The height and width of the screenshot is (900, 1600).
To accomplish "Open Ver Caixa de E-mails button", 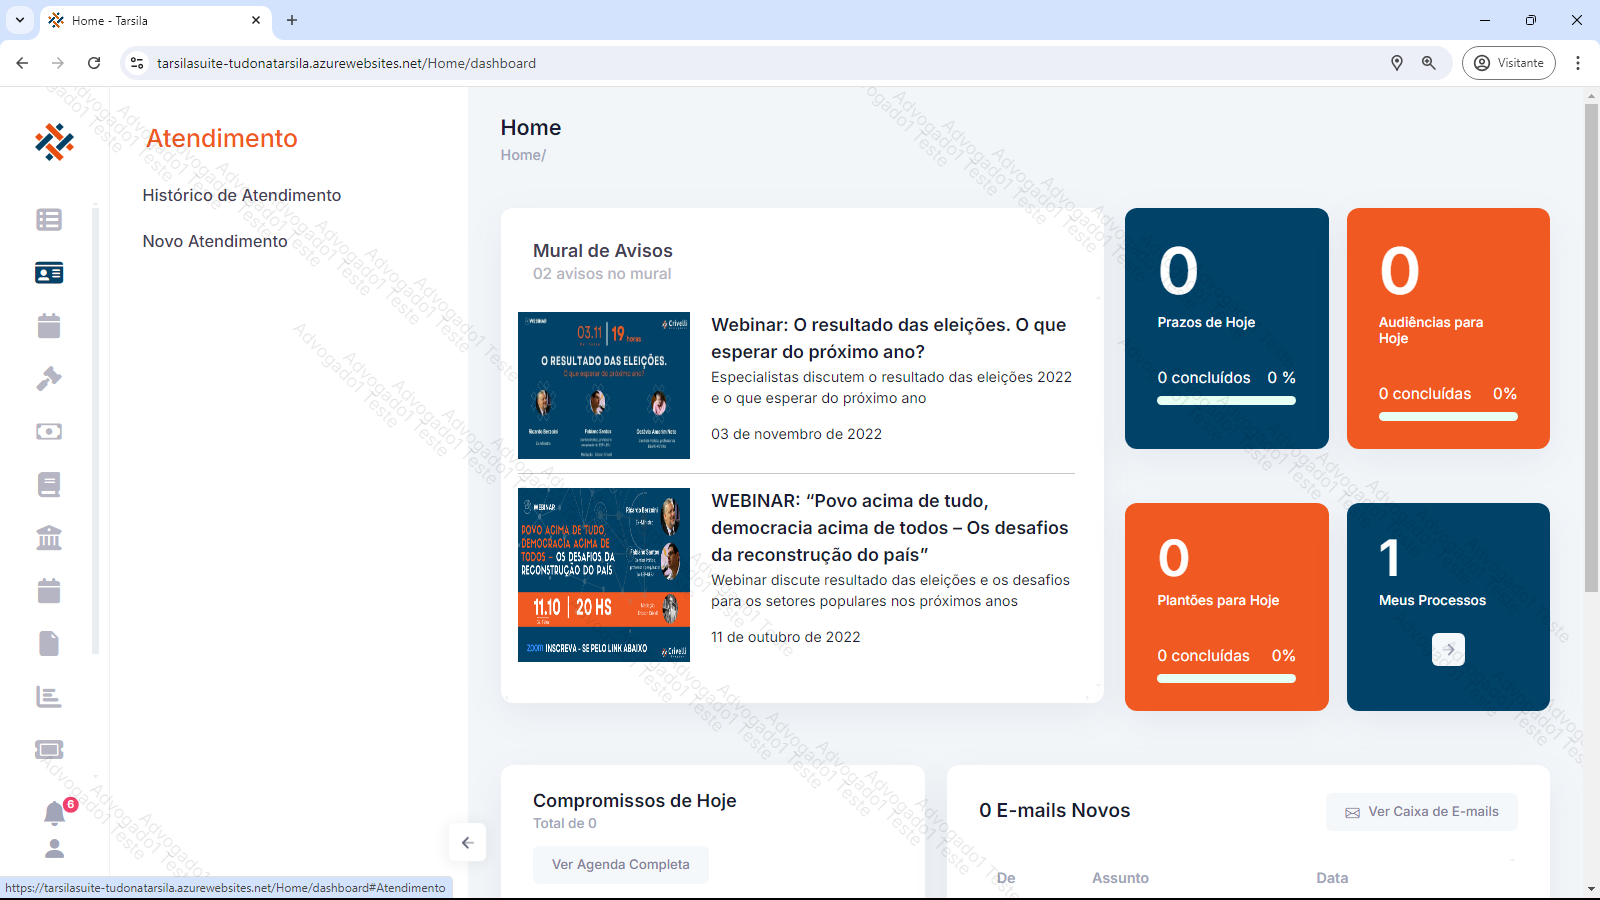I will [x=1421, y=812].
